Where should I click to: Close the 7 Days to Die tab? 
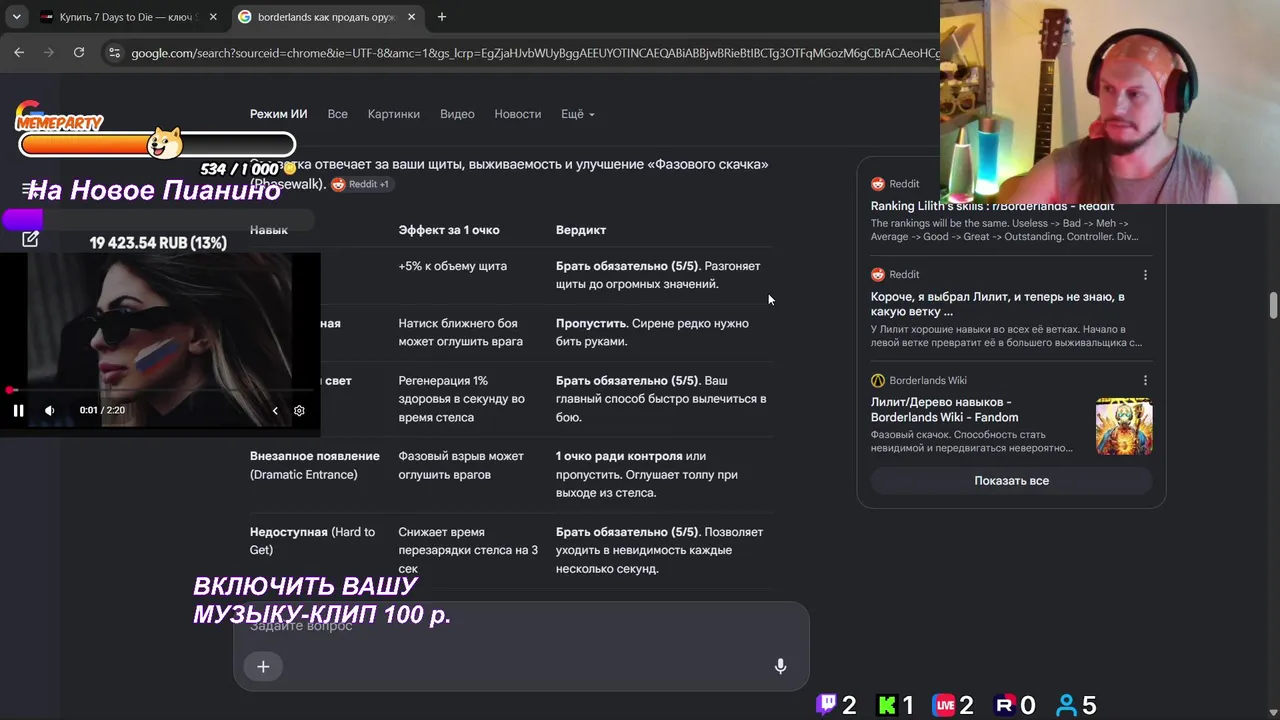[x=213, y=17]
